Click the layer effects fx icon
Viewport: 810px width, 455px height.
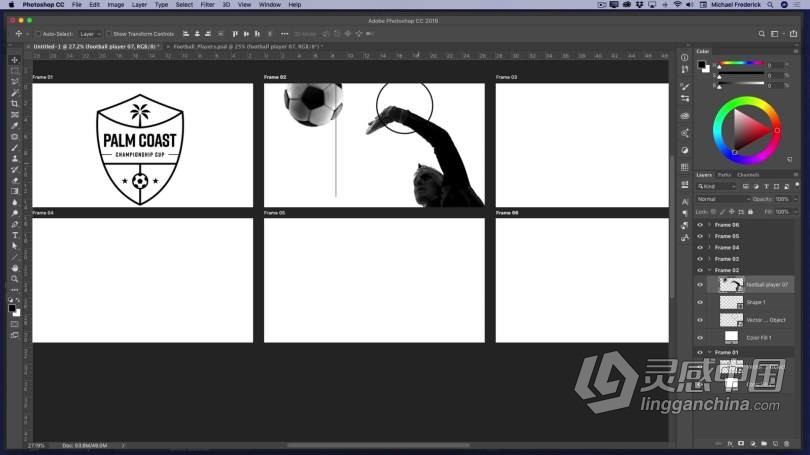(x=730, y=442)
